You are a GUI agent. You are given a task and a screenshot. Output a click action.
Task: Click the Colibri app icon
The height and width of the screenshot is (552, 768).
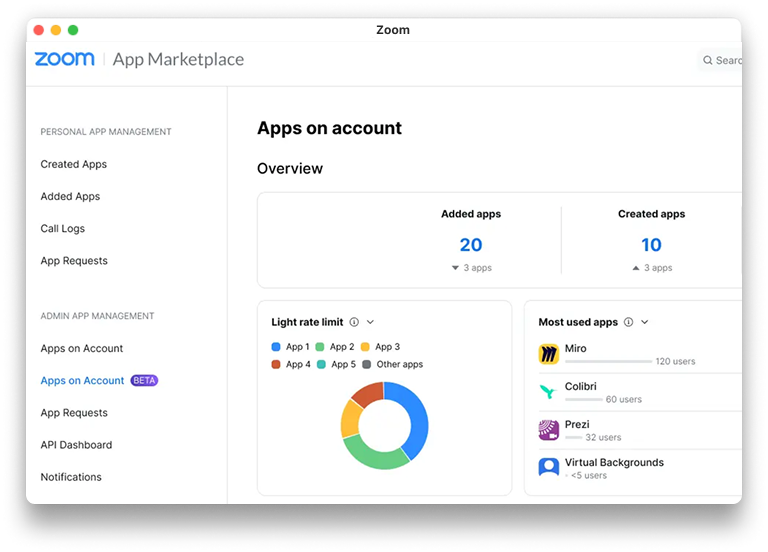click(549, 392)
